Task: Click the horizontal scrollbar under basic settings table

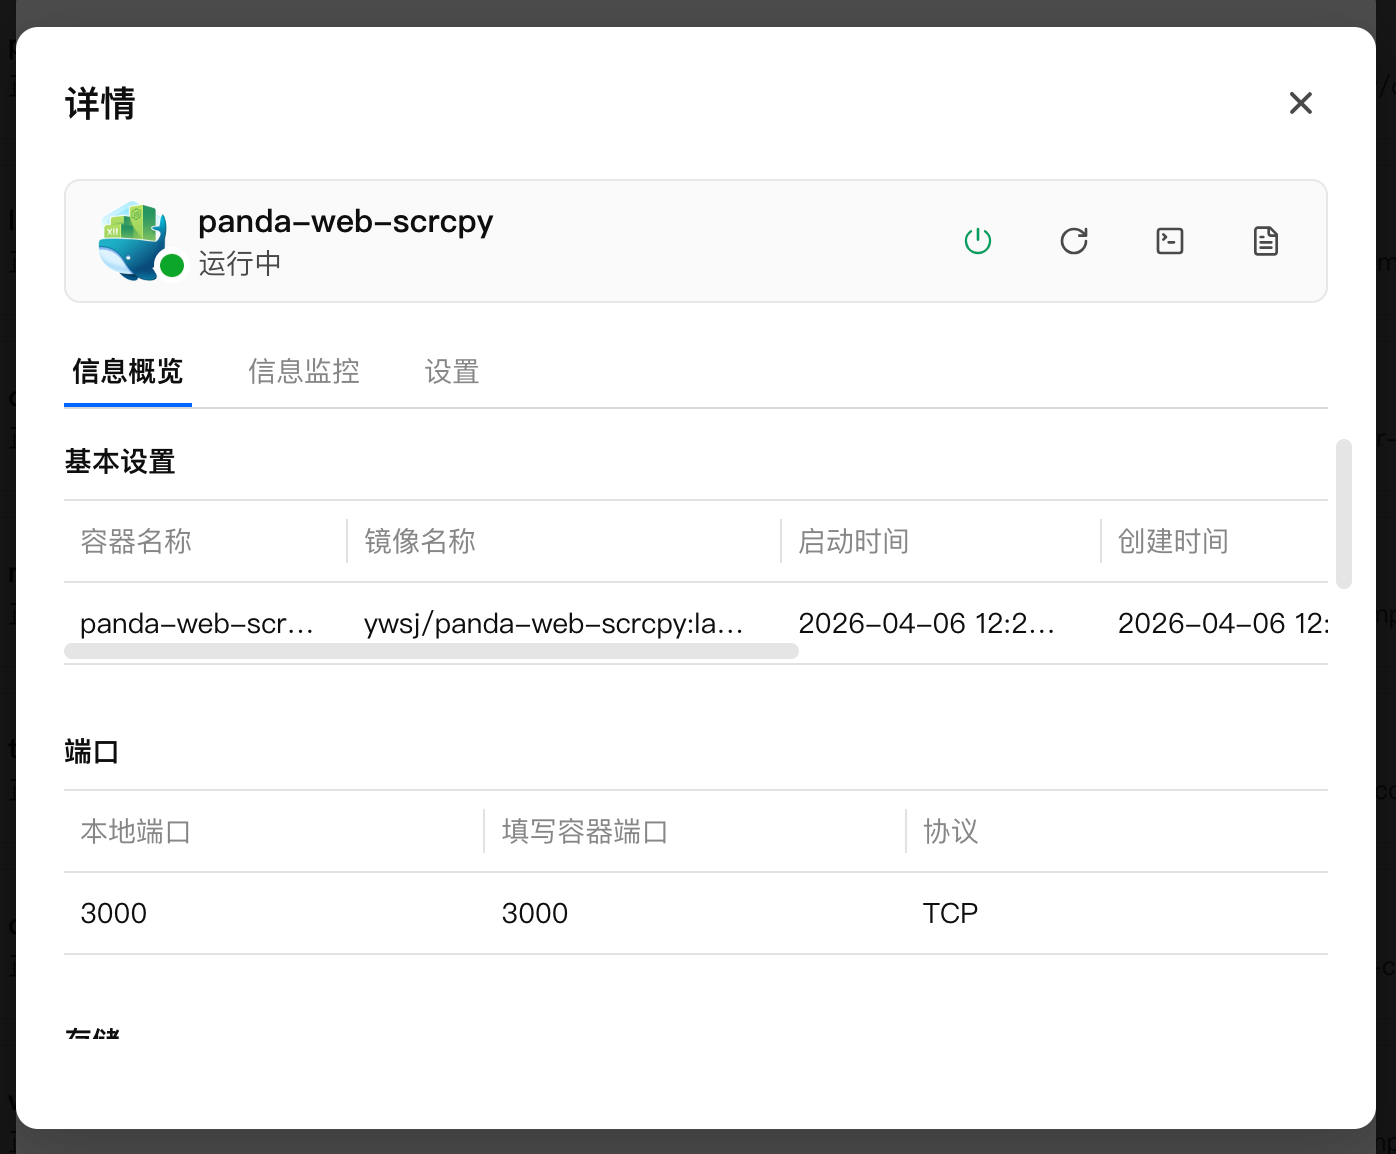Action: (x=430, y=651)
